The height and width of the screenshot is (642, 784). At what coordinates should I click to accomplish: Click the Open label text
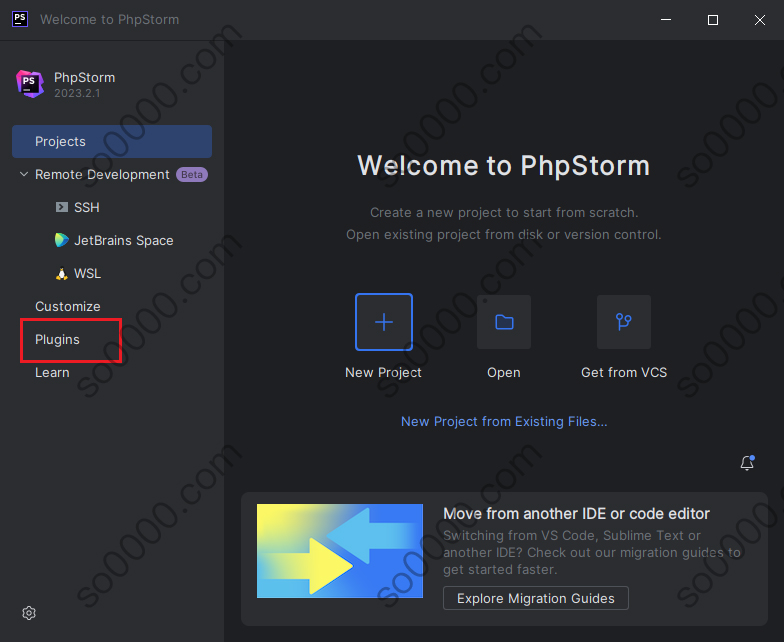(504, 372)
